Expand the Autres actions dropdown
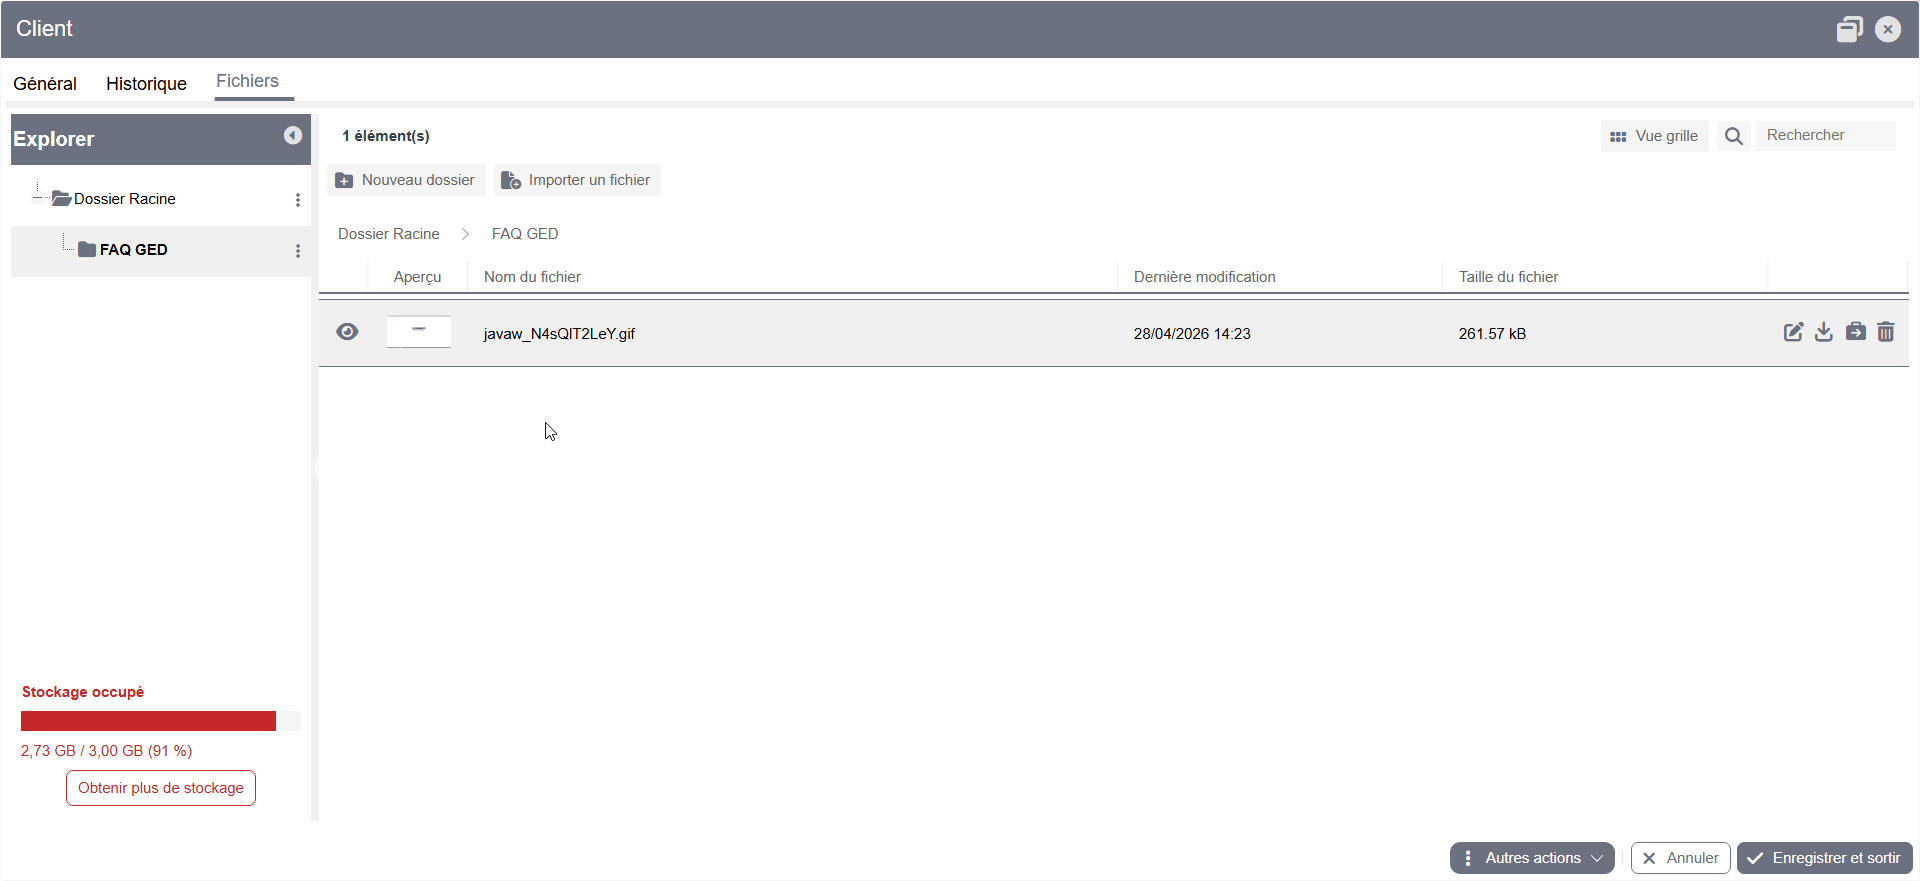This screenshot has height=881, width=1920. 1532,858
